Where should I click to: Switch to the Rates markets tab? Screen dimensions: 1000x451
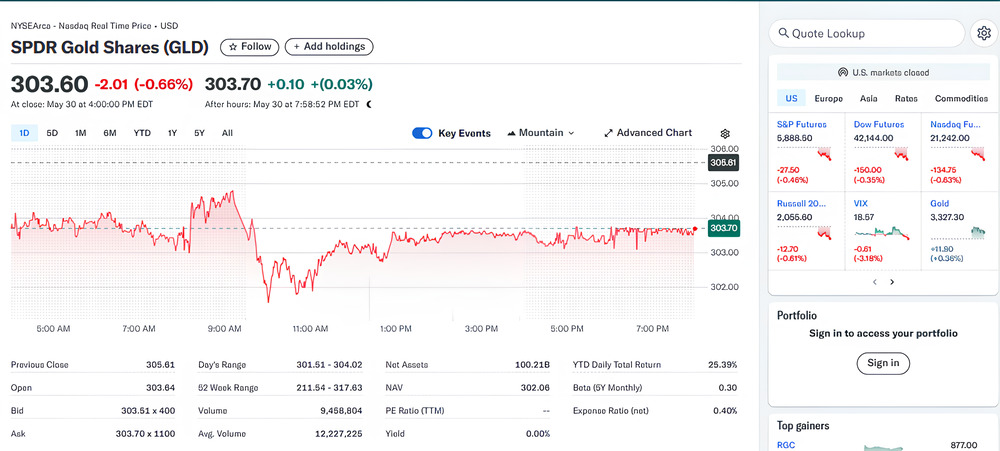[x=906, y=98]
